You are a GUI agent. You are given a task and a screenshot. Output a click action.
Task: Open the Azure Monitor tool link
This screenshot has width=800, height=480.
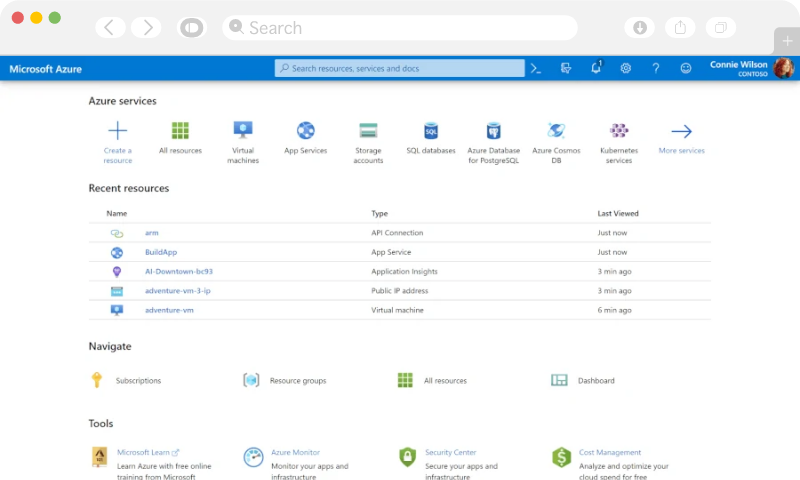(x=295, y=452)
